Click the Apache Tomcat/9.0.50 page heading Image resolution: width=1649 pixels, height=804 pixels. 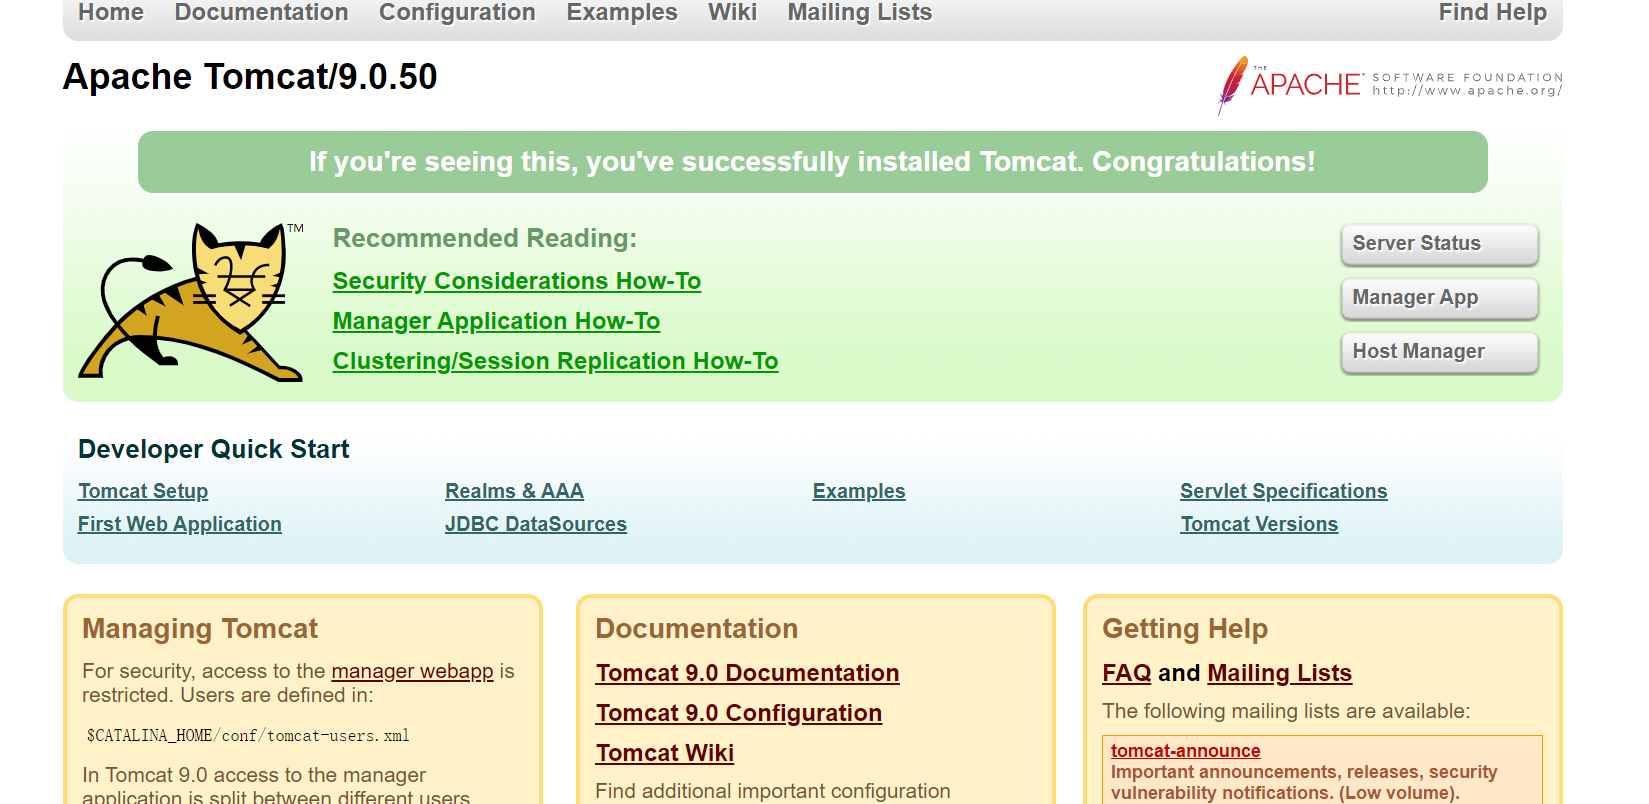tap(250, 77)
